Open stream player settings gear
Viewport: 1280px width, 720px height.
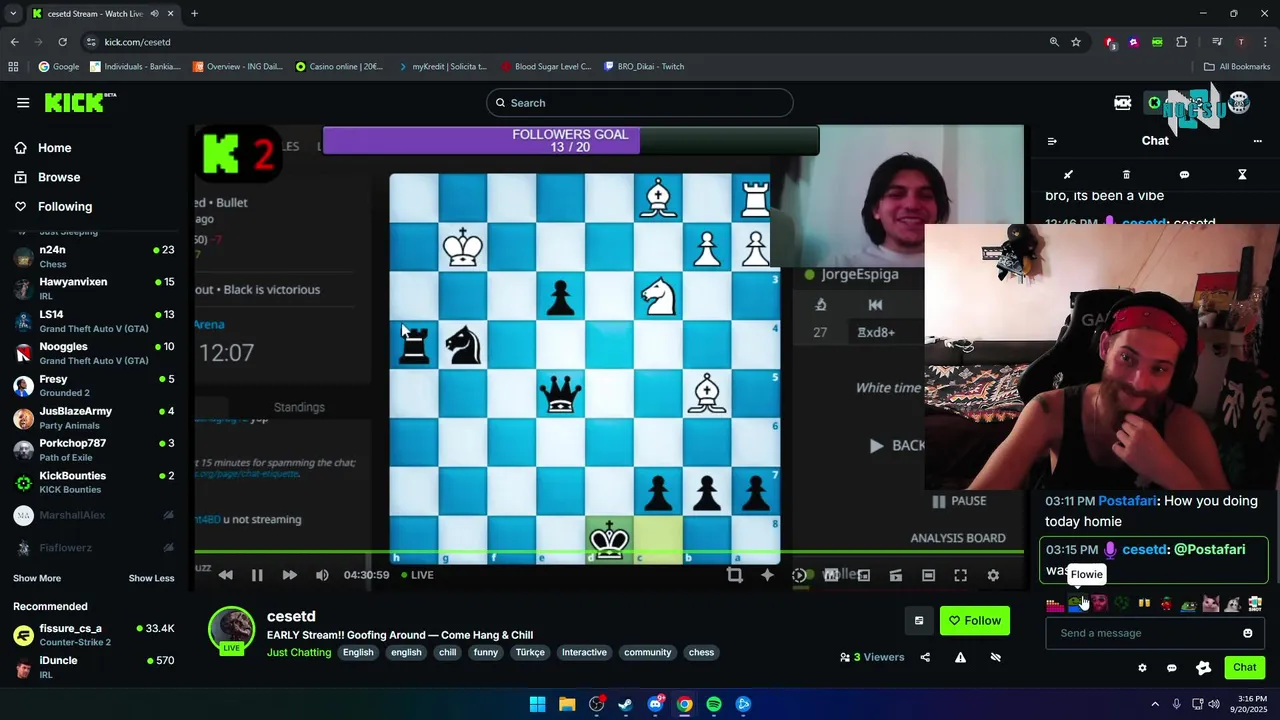(x=993, y=575)
